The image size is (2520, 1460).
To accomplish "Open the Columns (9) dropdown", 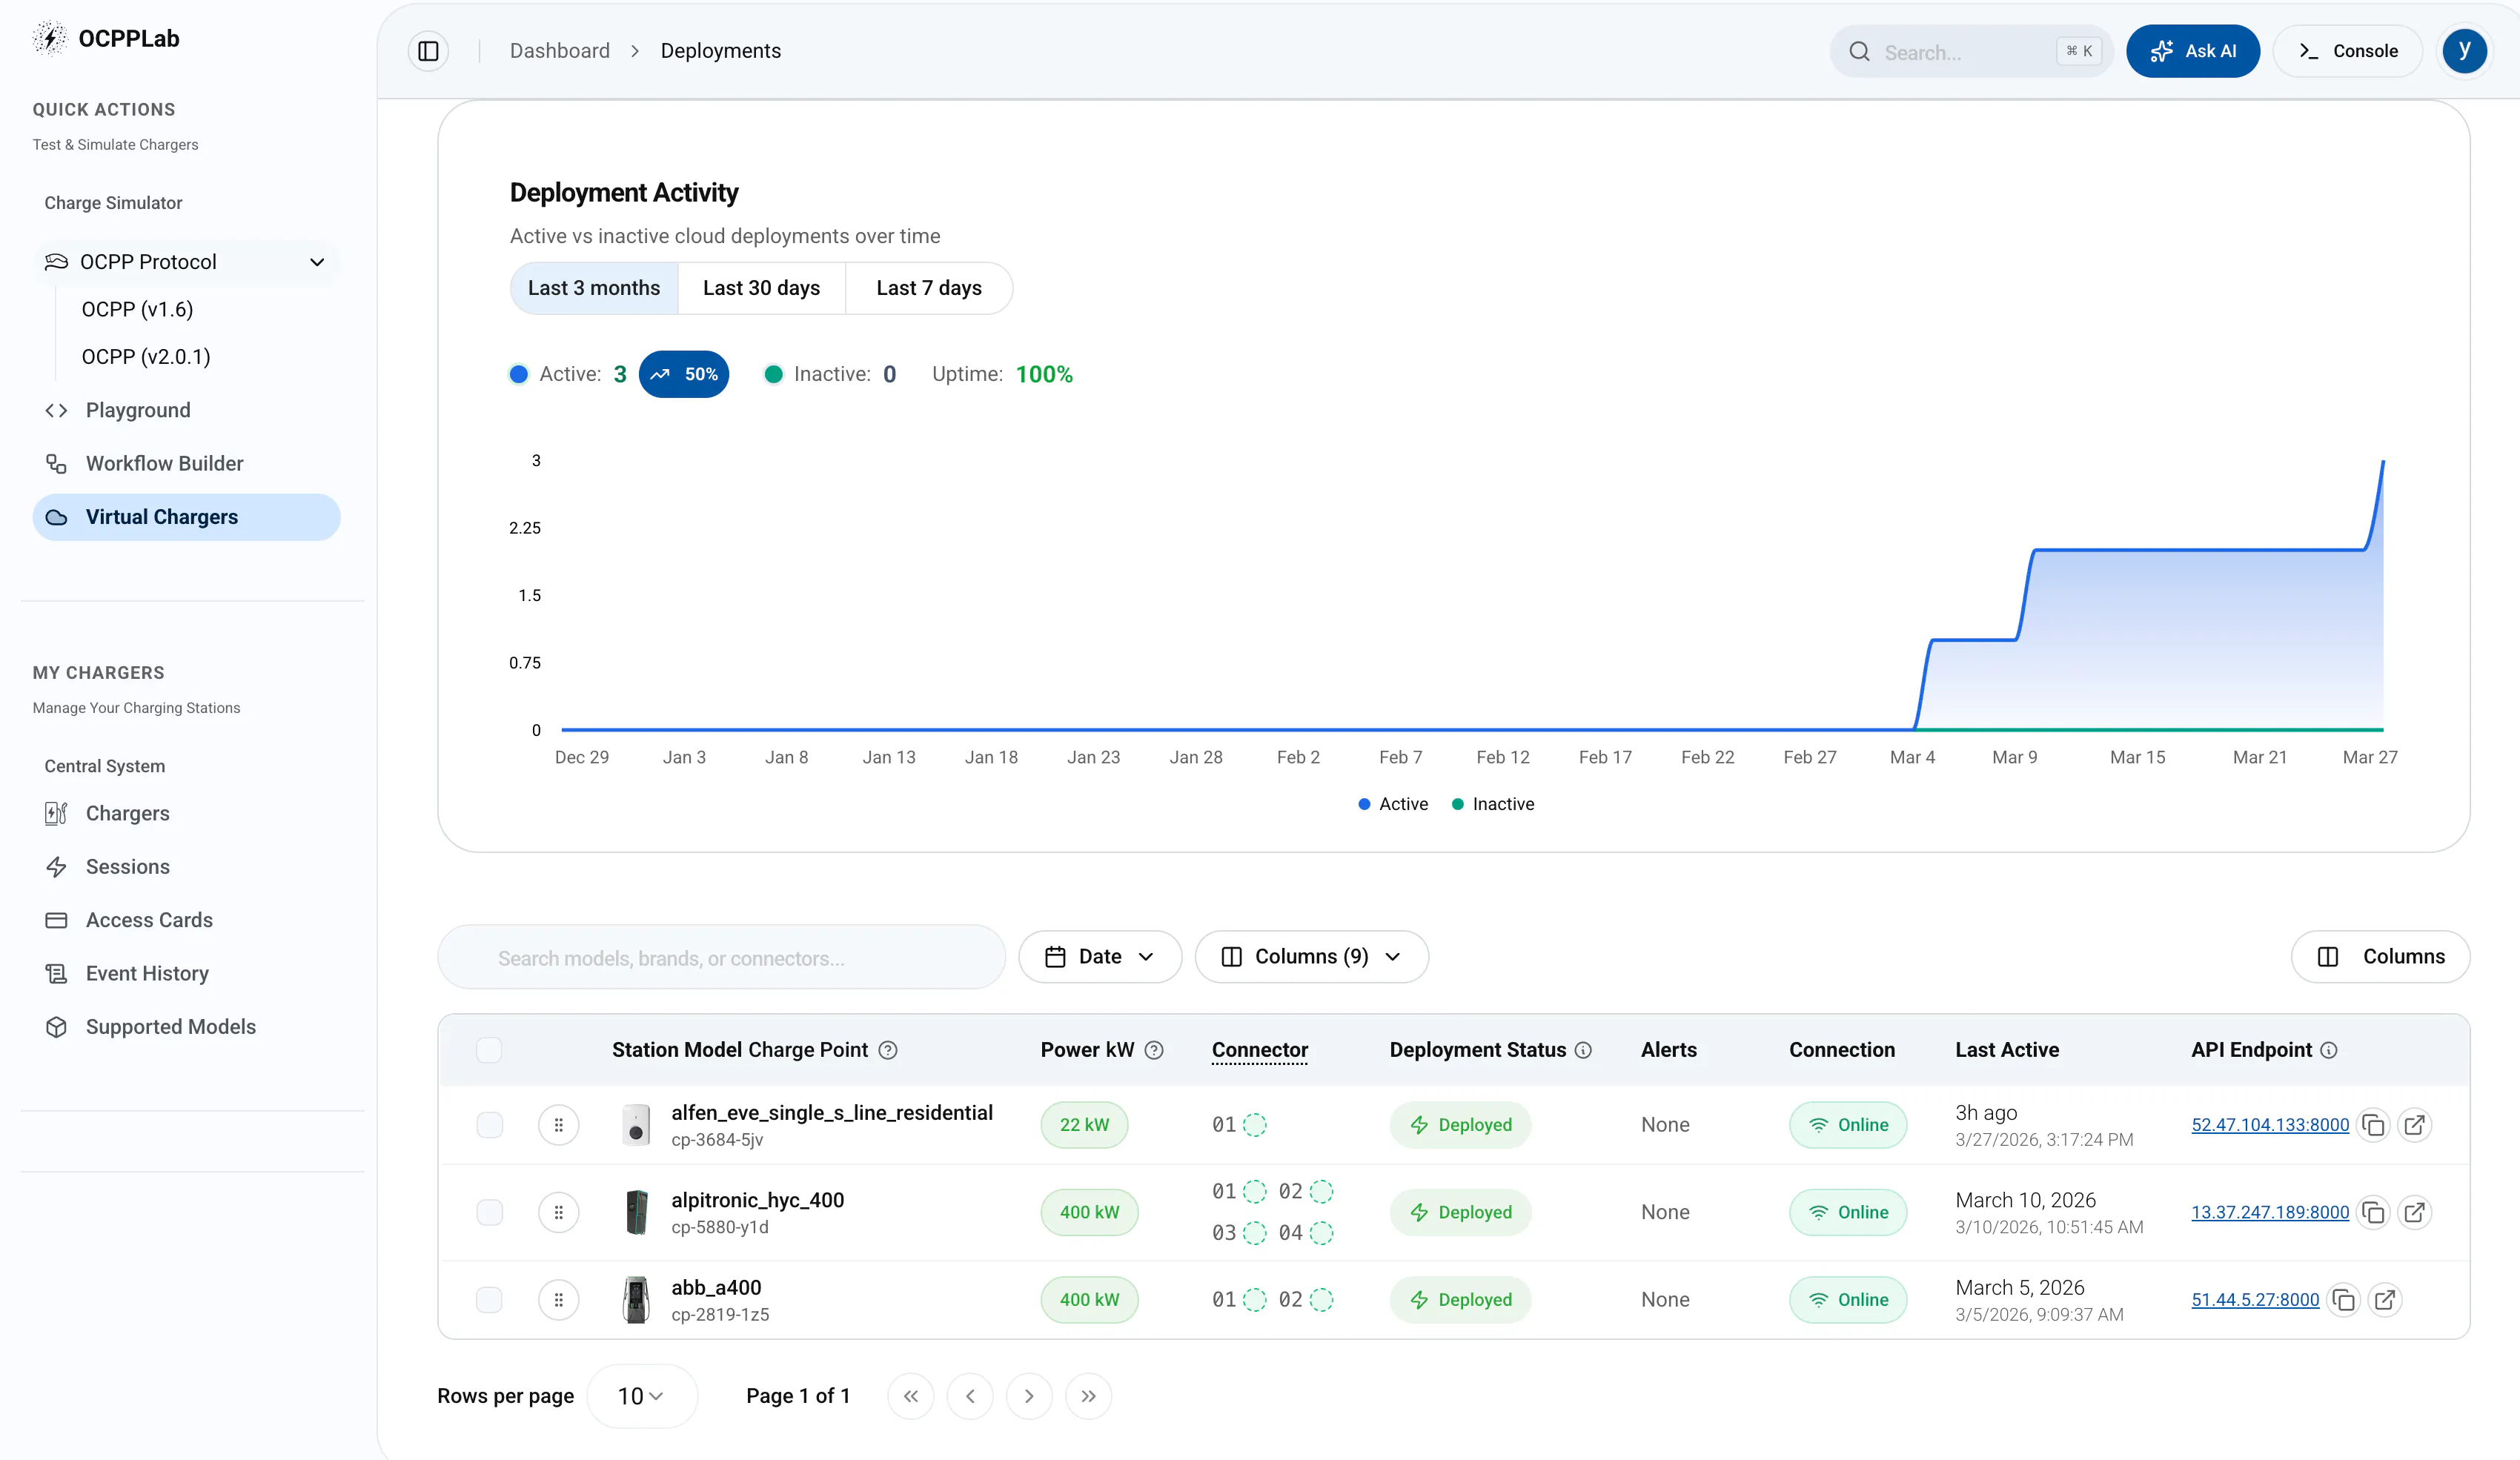I will 1311,957.
